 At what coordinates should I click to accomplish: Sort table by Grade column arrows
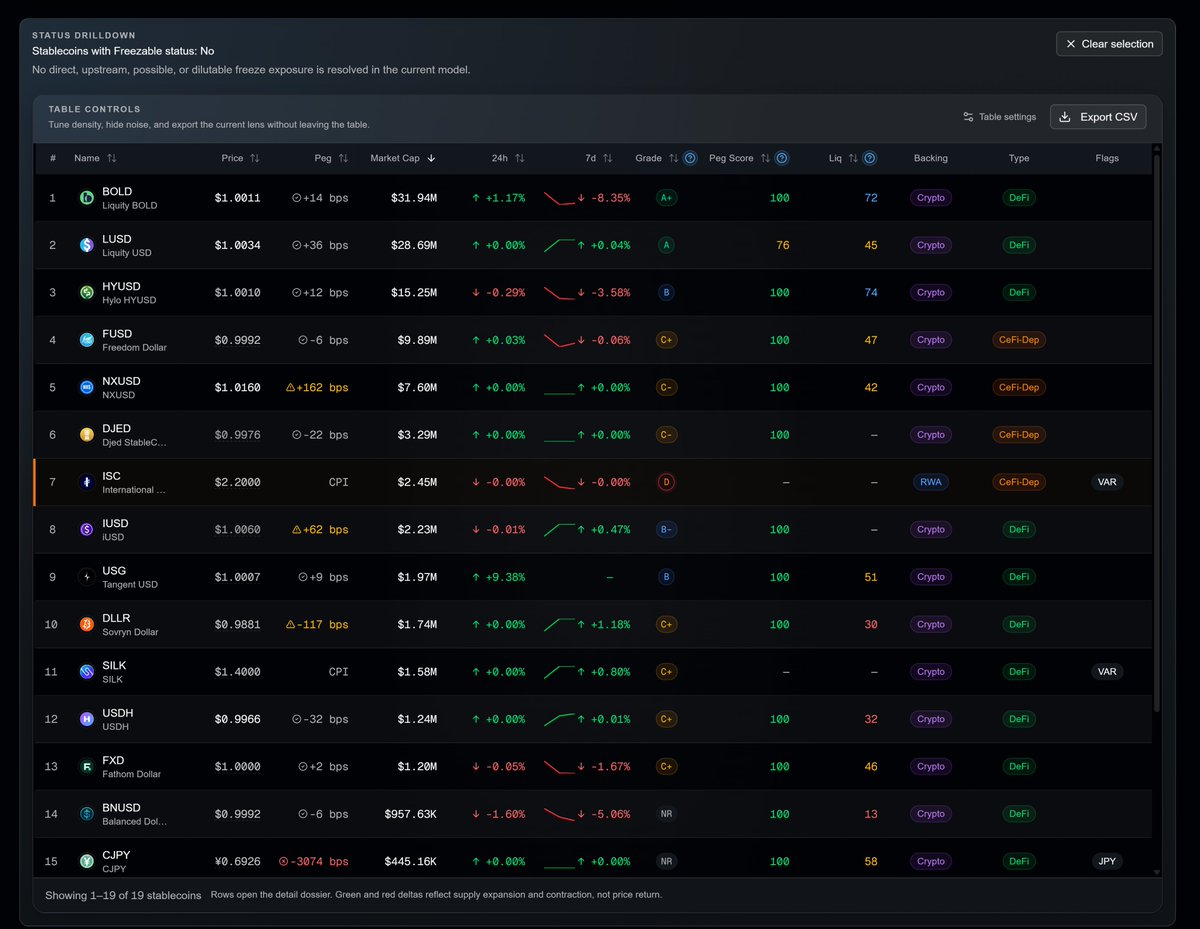pos(673,158)
